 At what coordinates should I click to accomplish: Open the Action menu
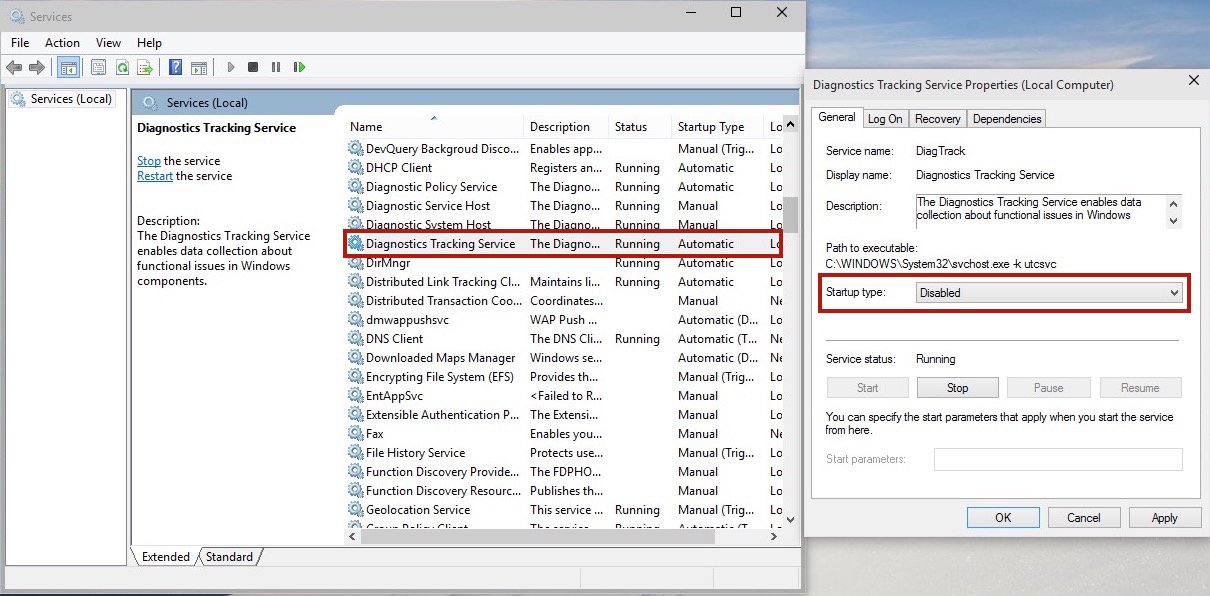click(62, 43)
